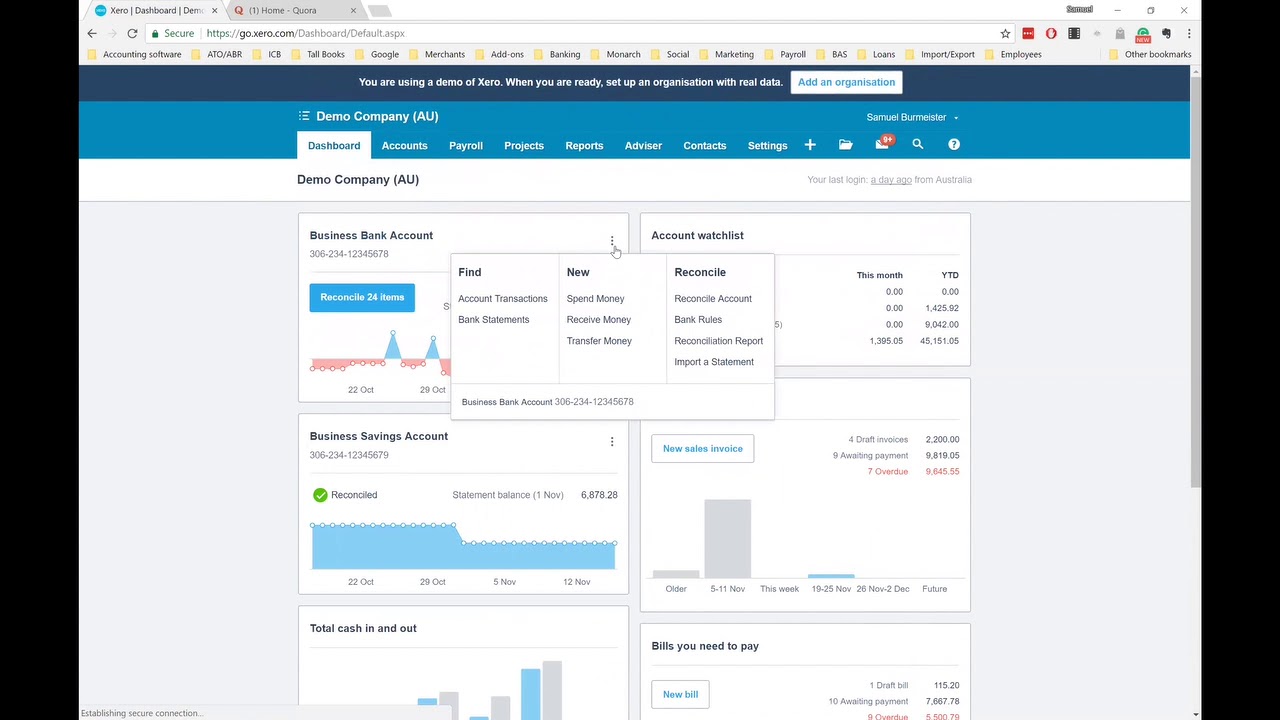Click the 'a day ago' last login link
1280x720 pixels.
(x=891, y=180)
